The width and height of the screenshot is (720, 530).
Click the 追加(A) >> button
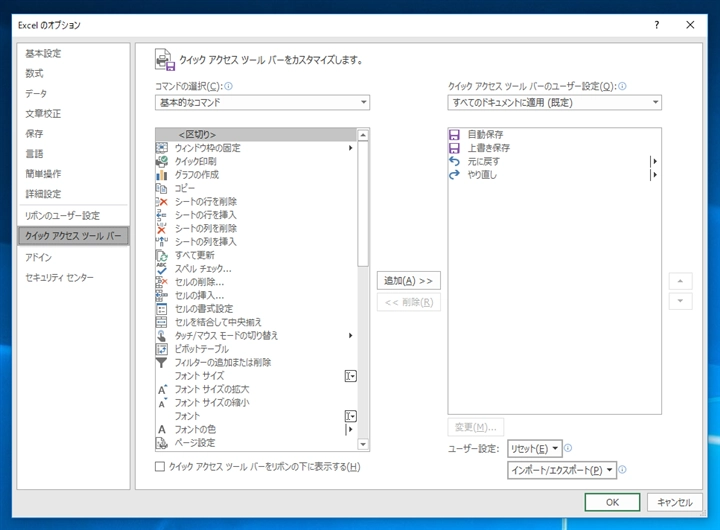409,281
